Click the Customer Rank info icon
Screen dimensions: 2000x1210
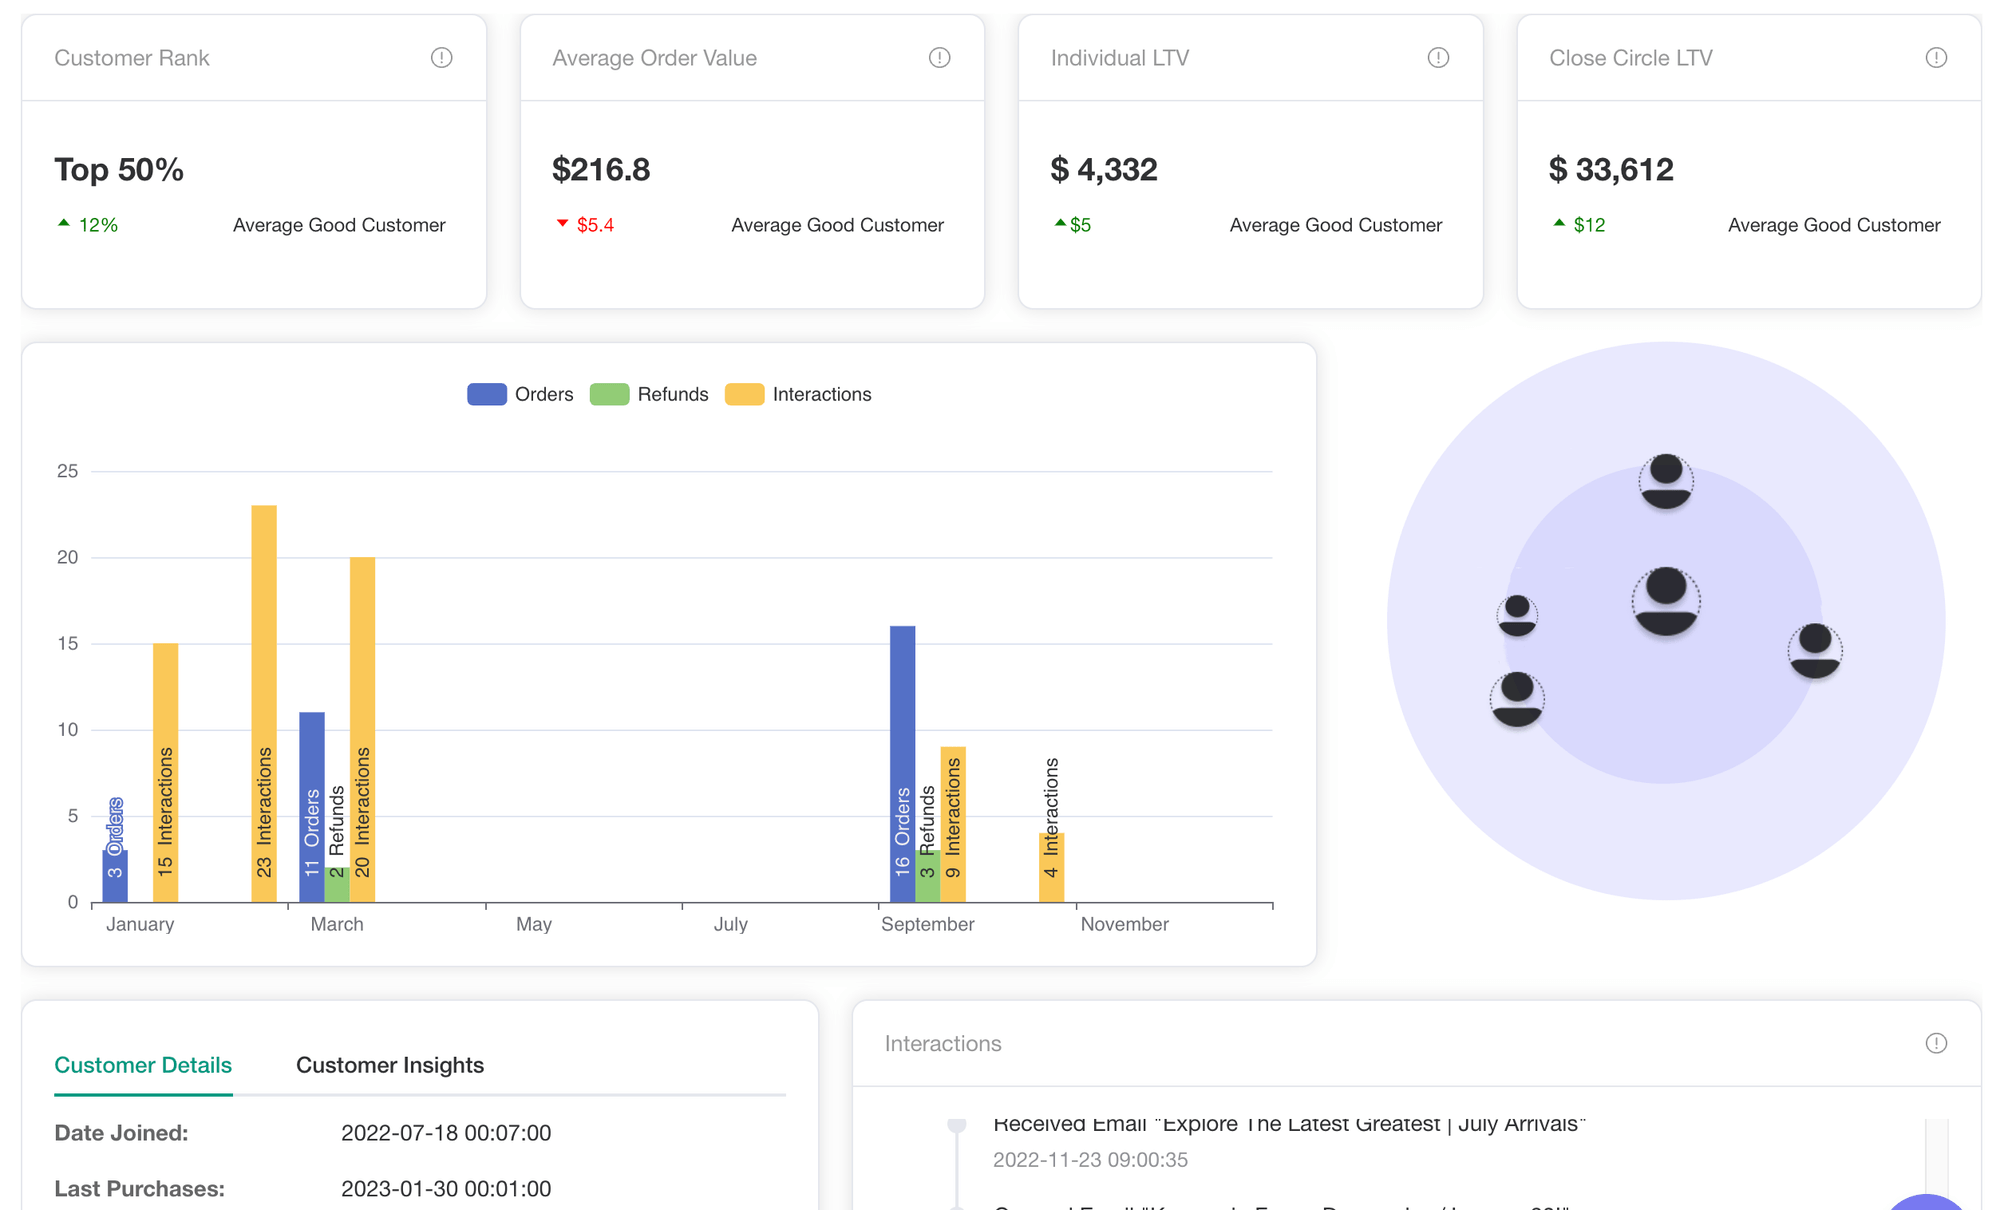[x=441, y=58]
